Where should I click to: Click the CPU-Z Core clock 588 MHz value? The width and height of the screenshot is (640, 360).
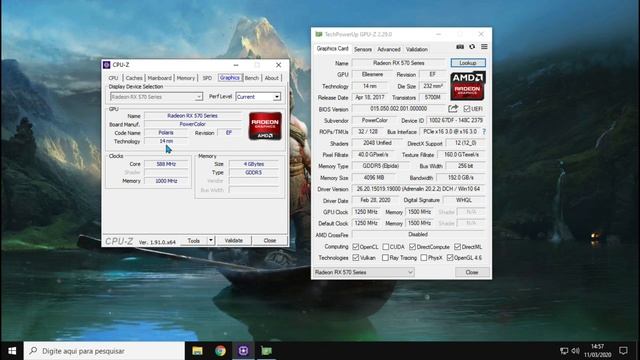pos(166,164)
